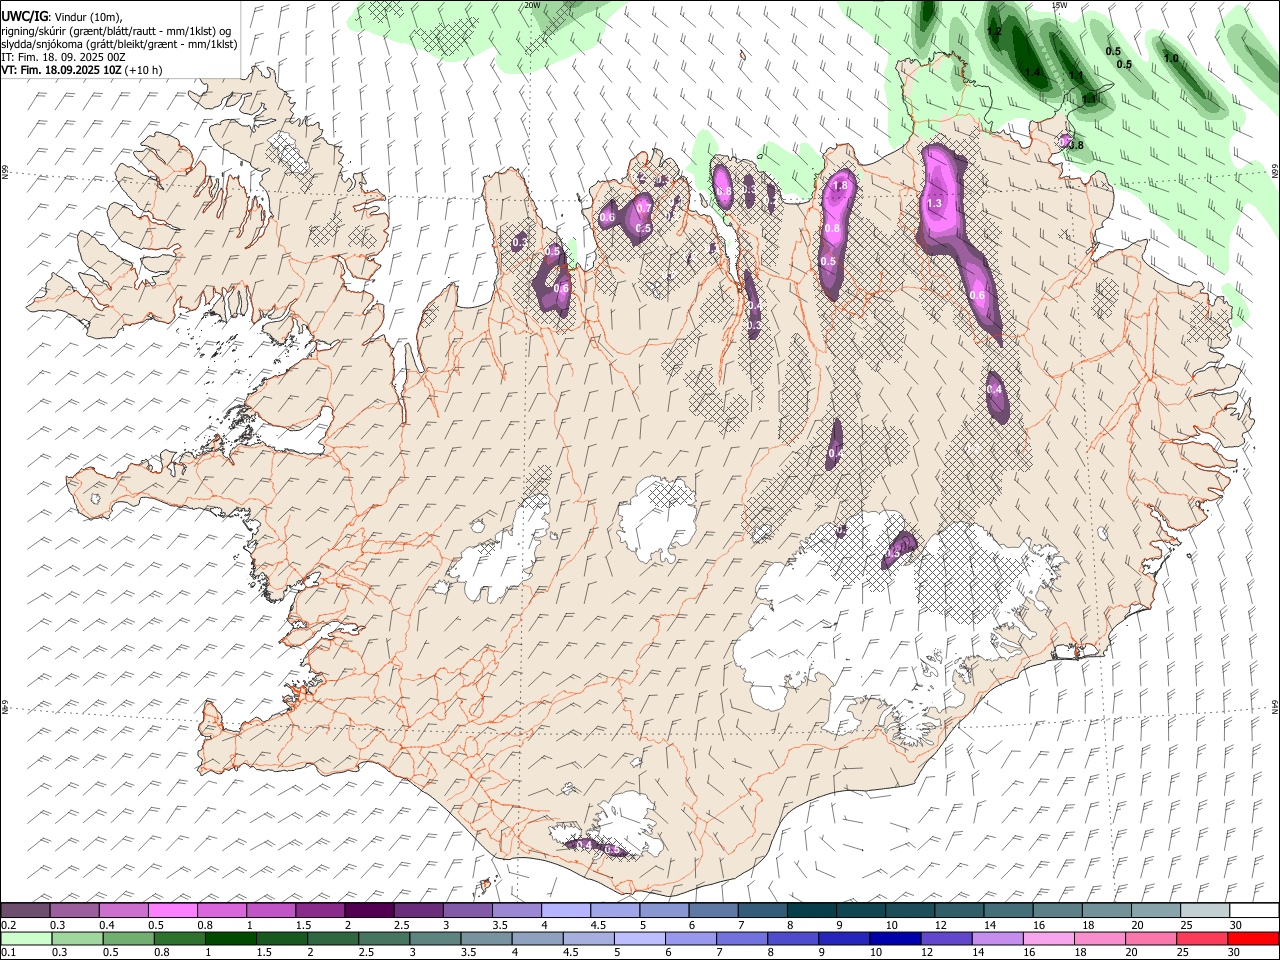This screenshot has height=960, width=1280.
Task: Click the pale green 0.1 rain legend swatch
Action: coord(26,938)
